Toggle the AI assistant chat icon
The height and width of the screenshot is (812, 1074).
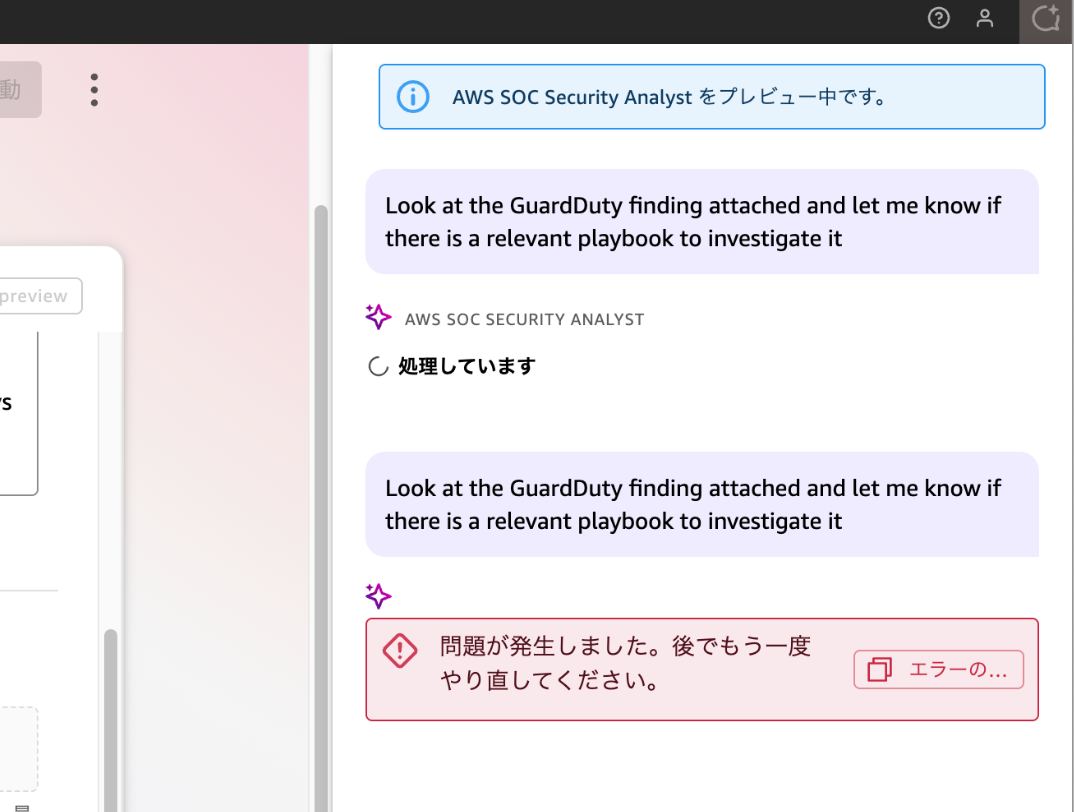tap(1046, 19)
